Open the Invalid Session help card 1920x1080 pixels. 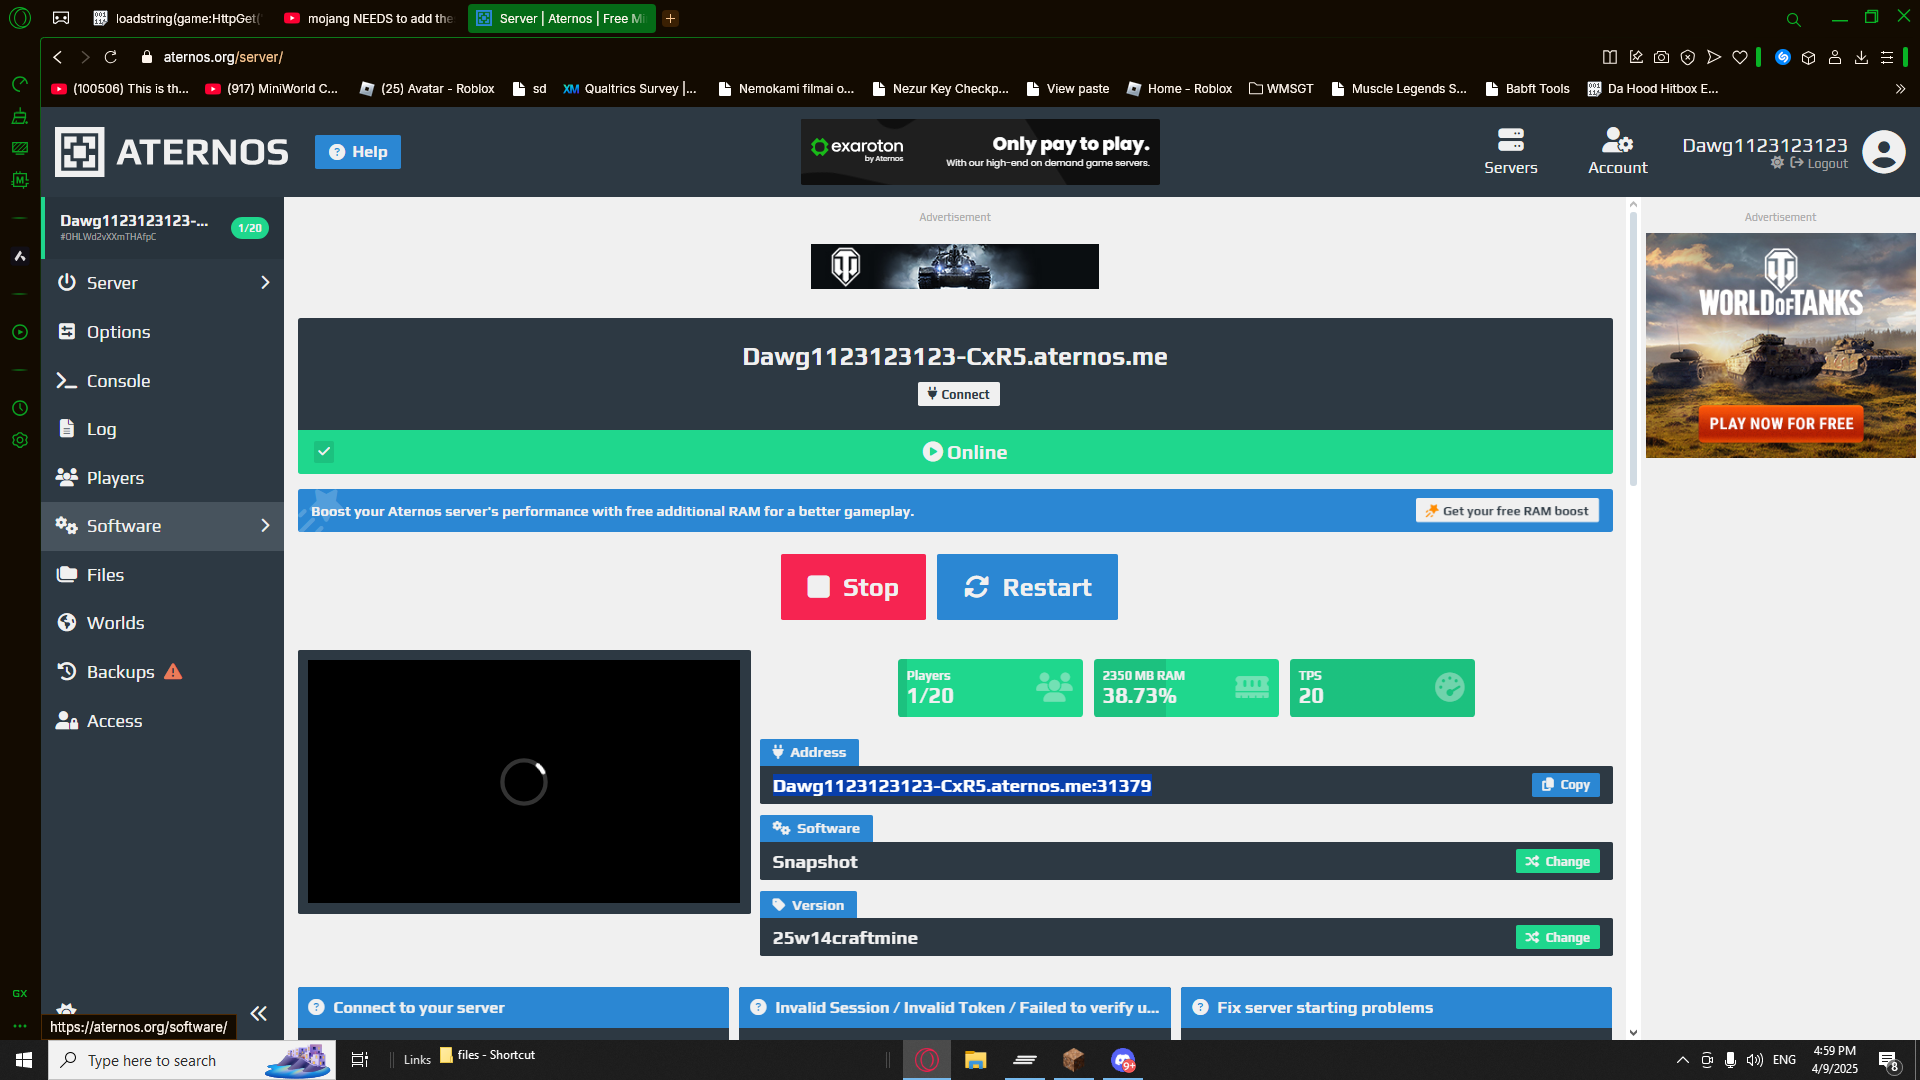click(x=954, y=1008)
